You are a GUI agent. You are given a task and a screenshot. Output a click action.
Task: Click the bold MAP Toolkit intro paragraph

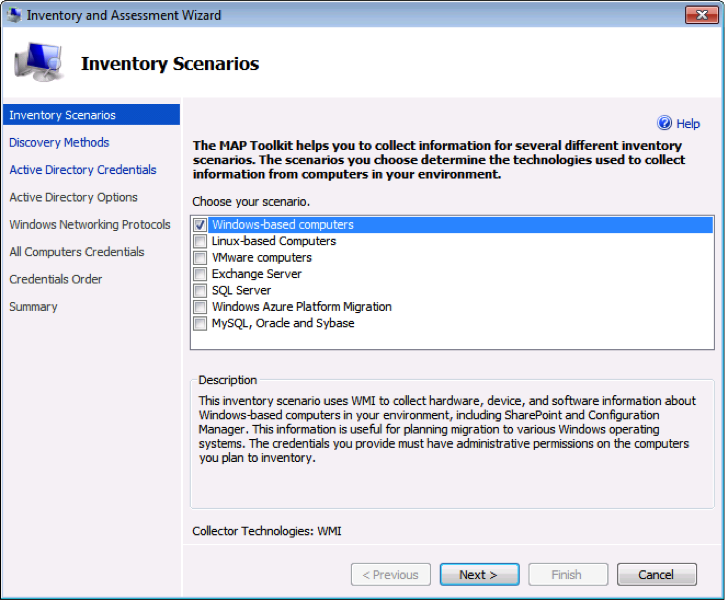(439, 159)
